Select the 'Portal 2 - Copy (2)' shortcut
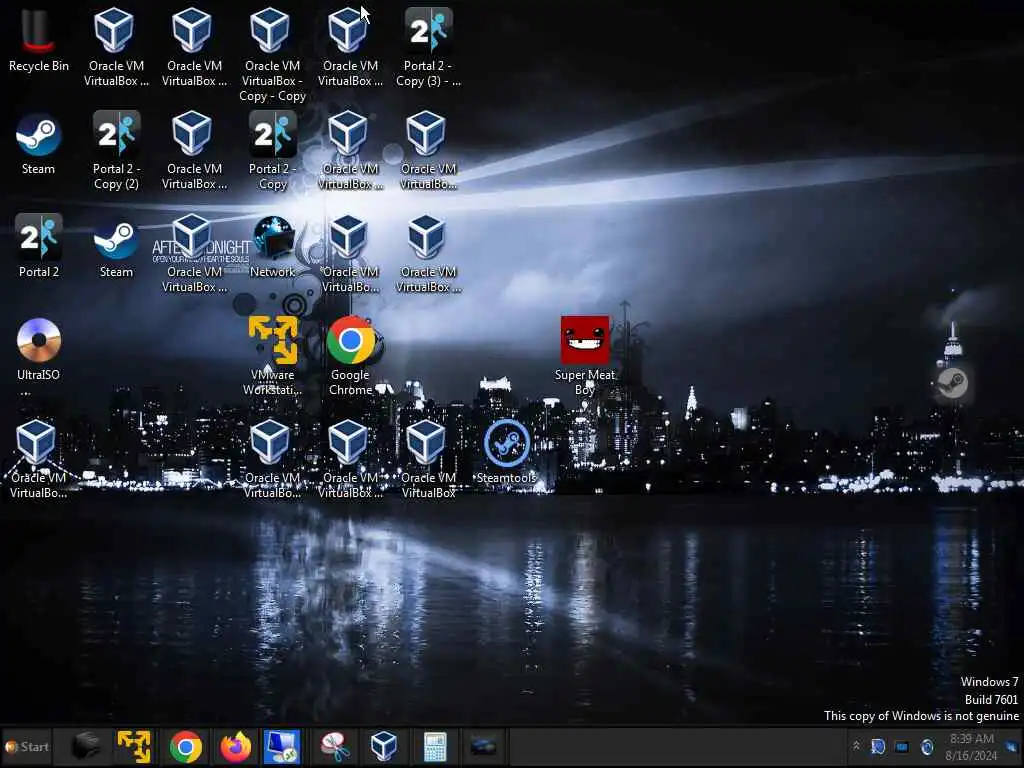Screen dimensions: 1024x768 point(116,150)
